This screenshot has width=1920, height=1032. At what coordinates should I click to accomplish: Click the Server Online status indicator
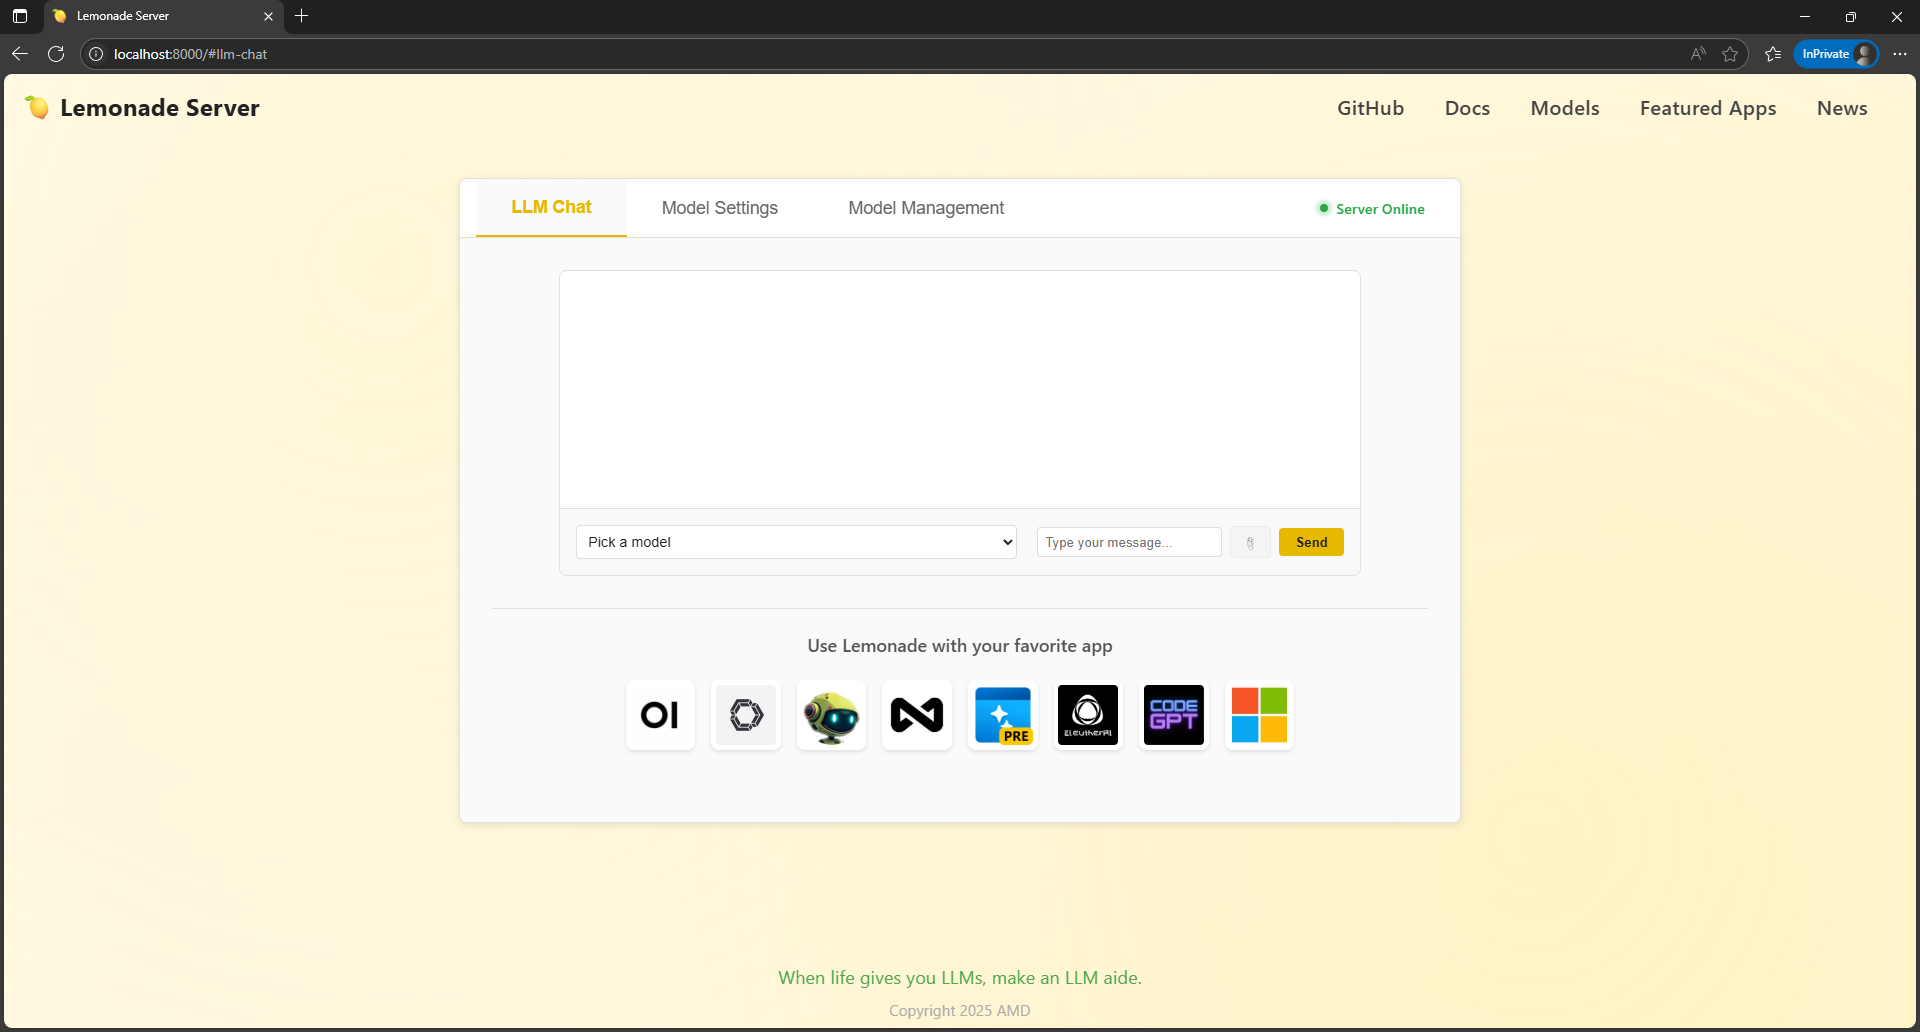point(1371,209)
